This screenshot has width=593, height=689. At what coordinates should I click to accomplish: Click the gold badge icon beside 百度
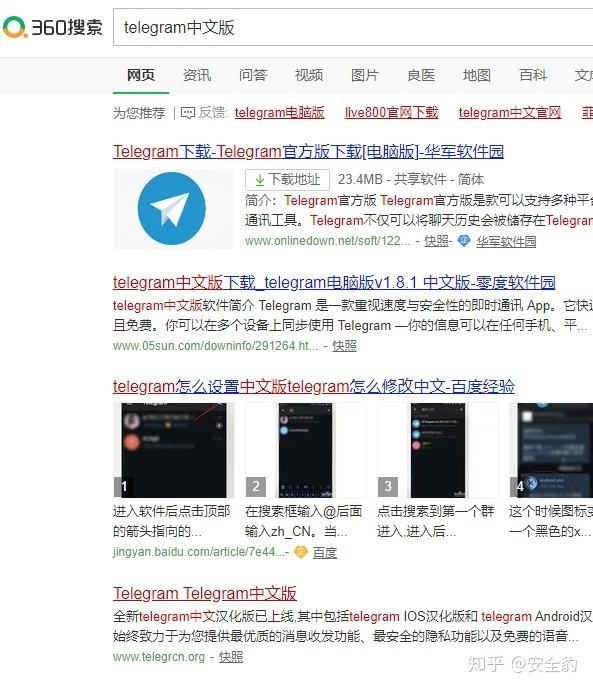[301, 552]
